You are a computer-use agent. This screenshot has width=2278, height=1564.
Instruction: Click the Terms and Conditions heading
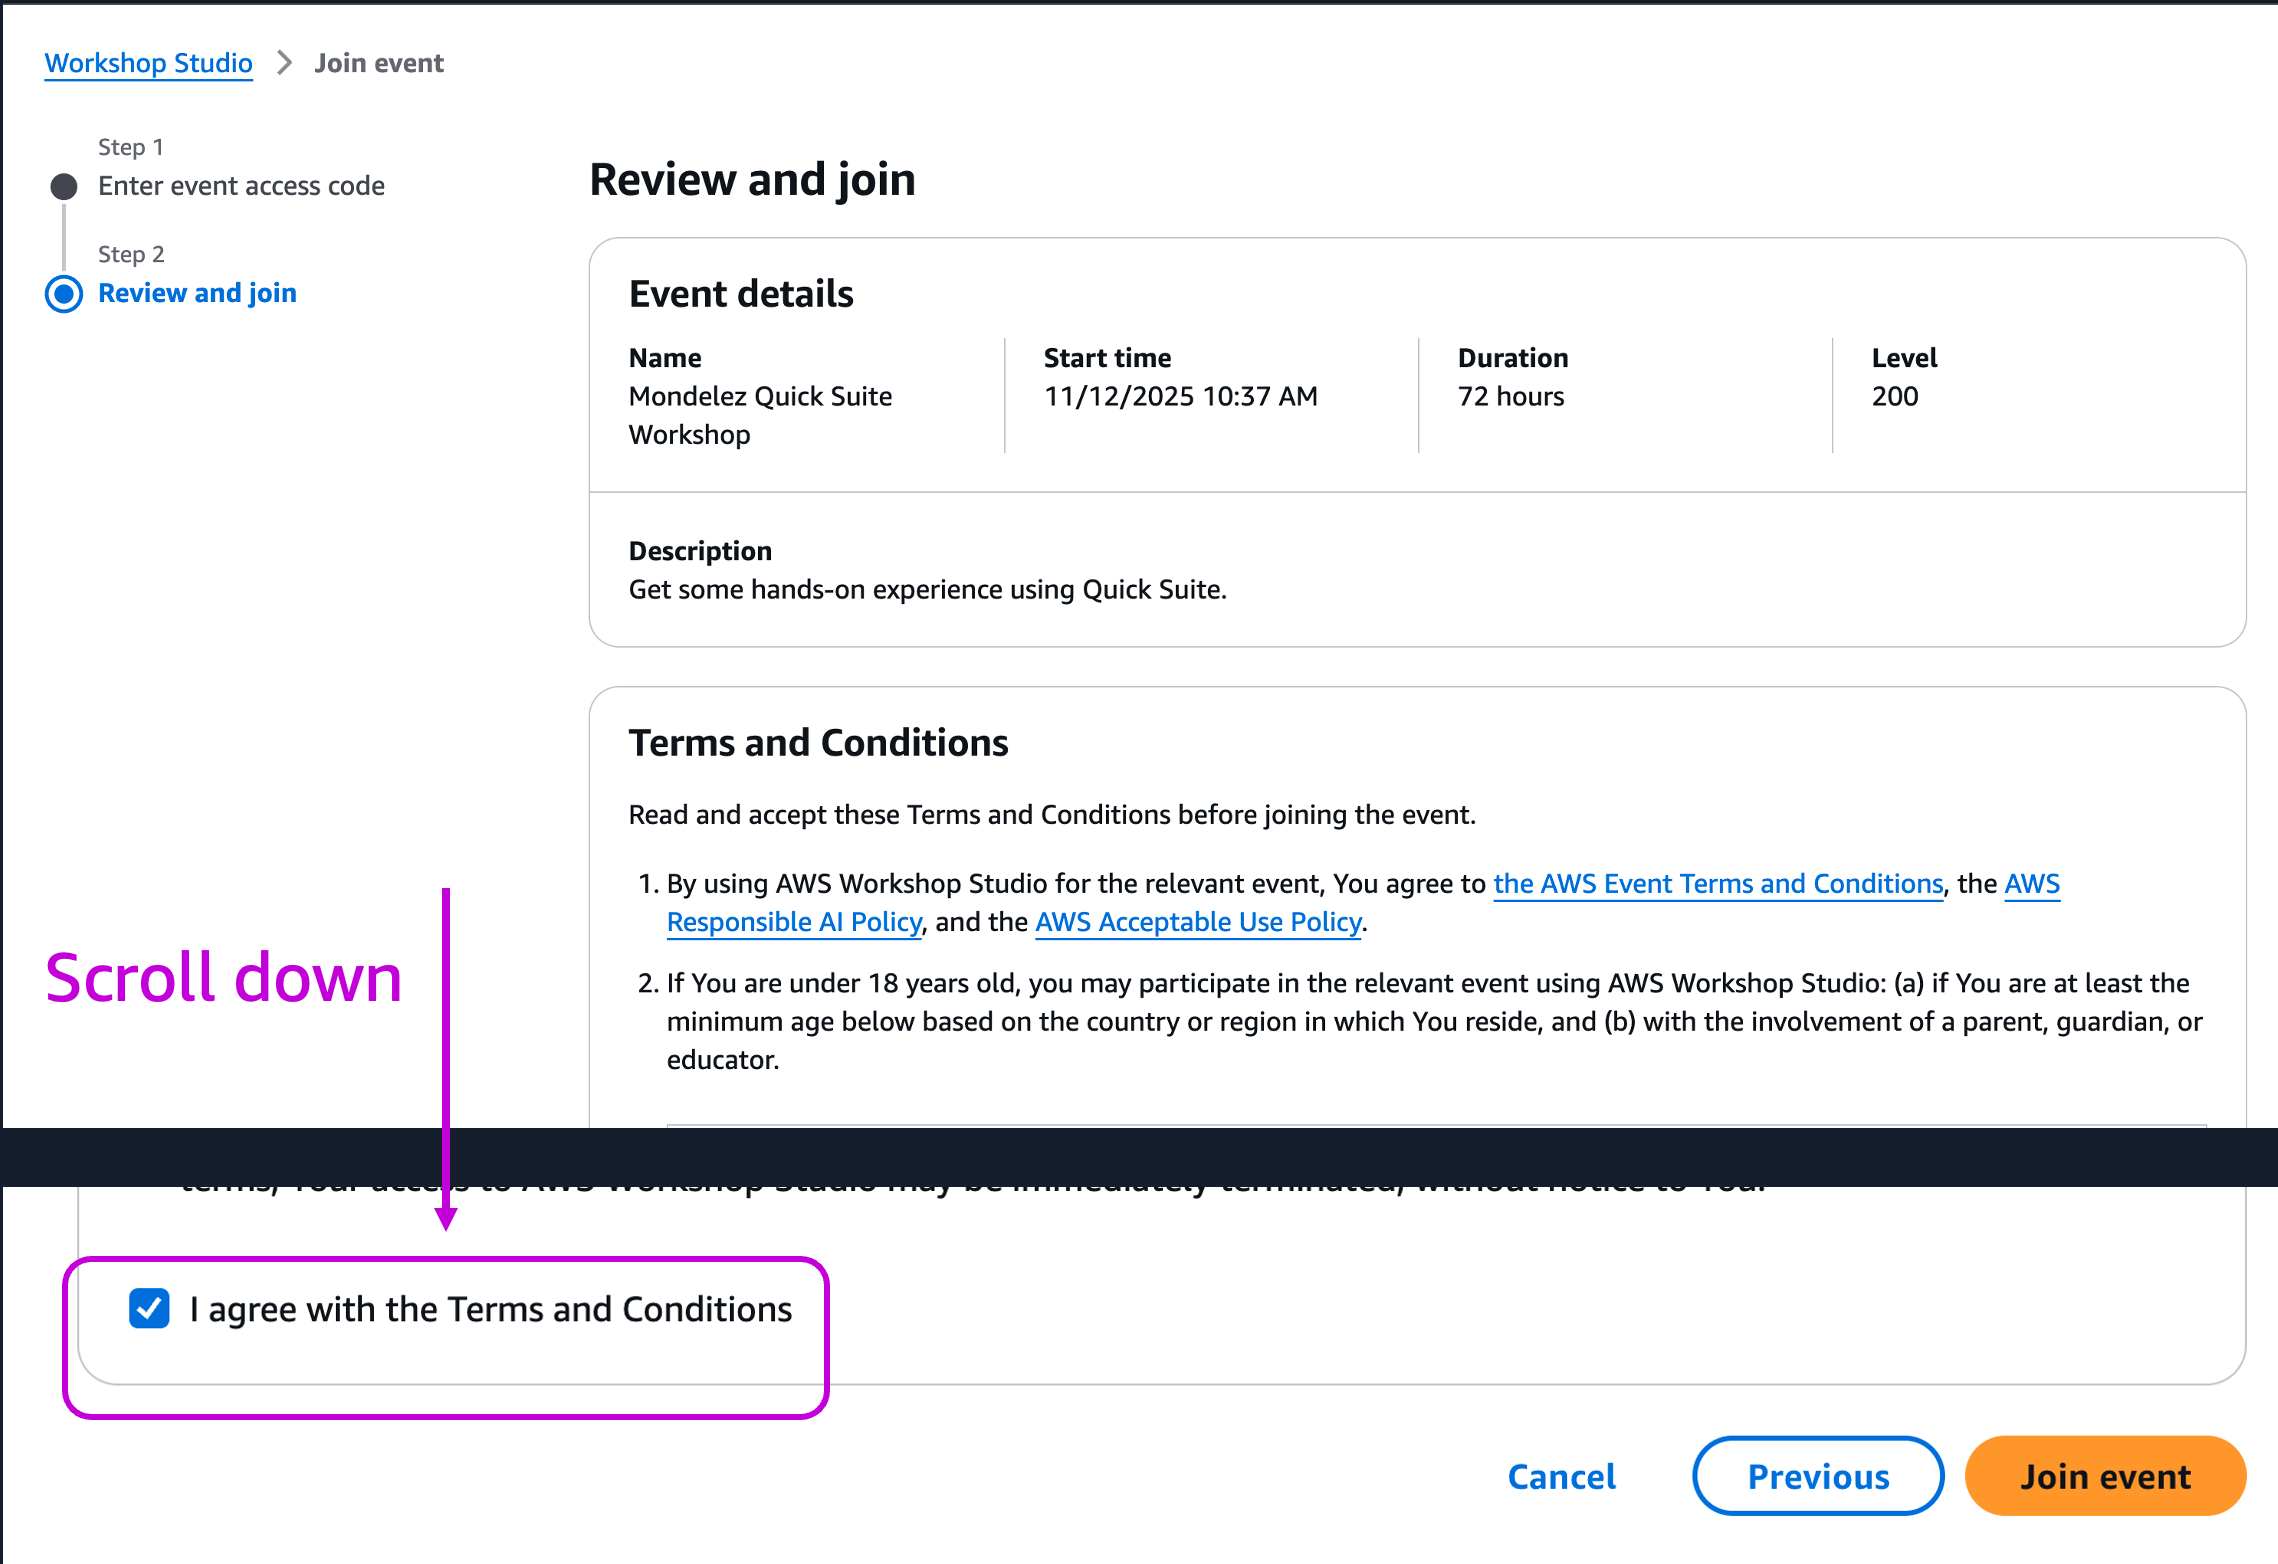pyautogui.click(x=818, y=743)
